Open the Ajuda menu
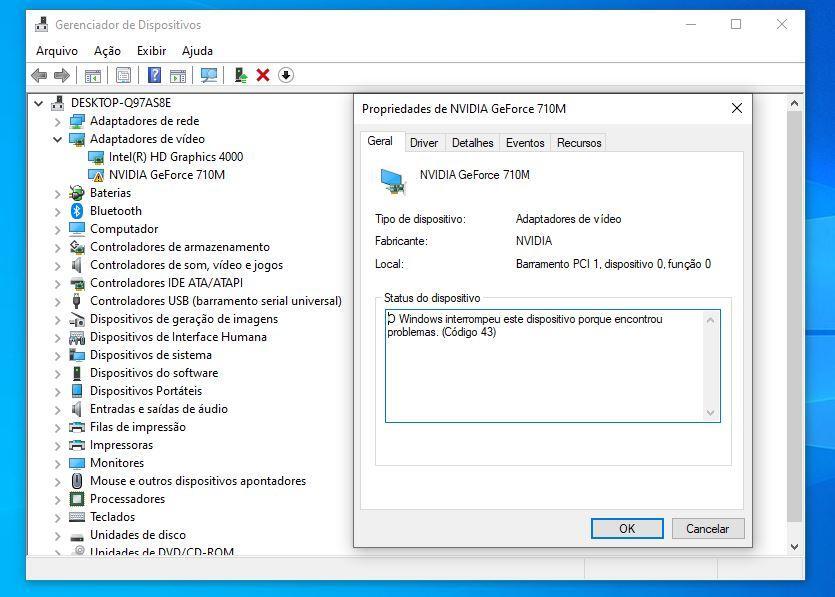 pos(198,51)
